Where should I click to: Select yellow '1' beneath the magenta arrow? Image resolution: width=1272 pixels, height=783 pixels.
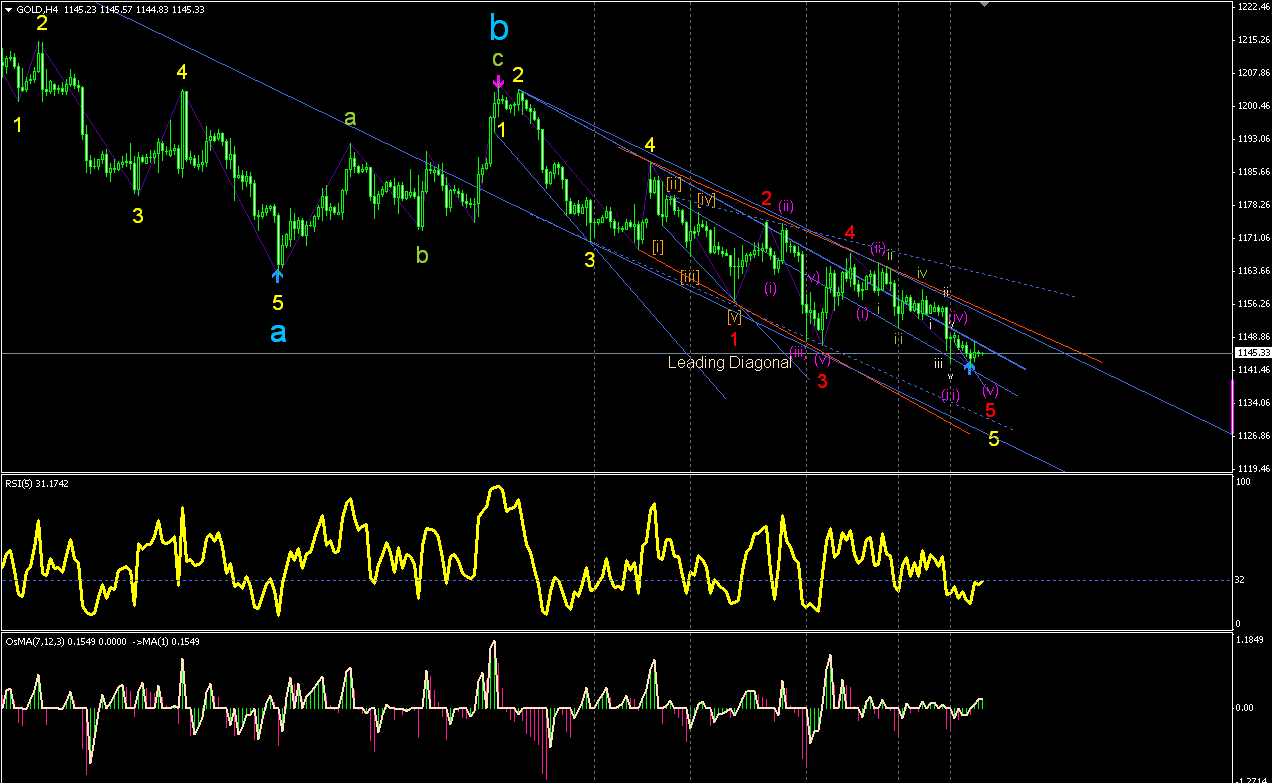[x=502, y=129]
